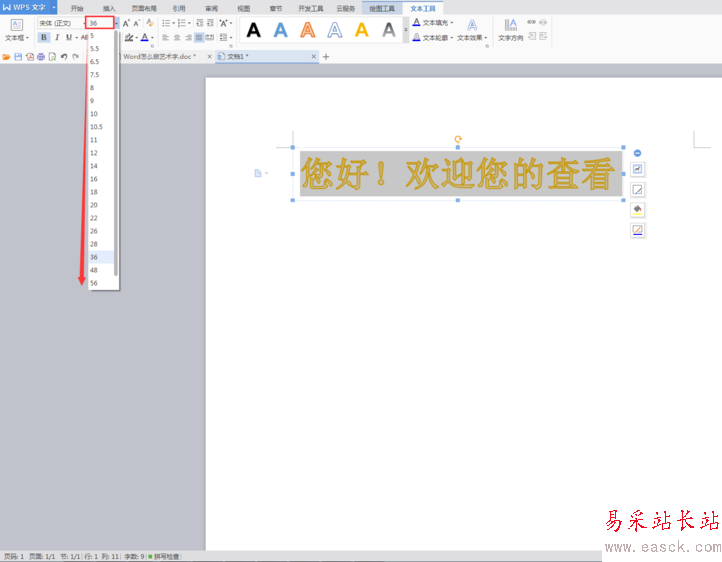
Task: Close the 文档1 document tab
Action: pyautogui.click(x=314, y=57)
